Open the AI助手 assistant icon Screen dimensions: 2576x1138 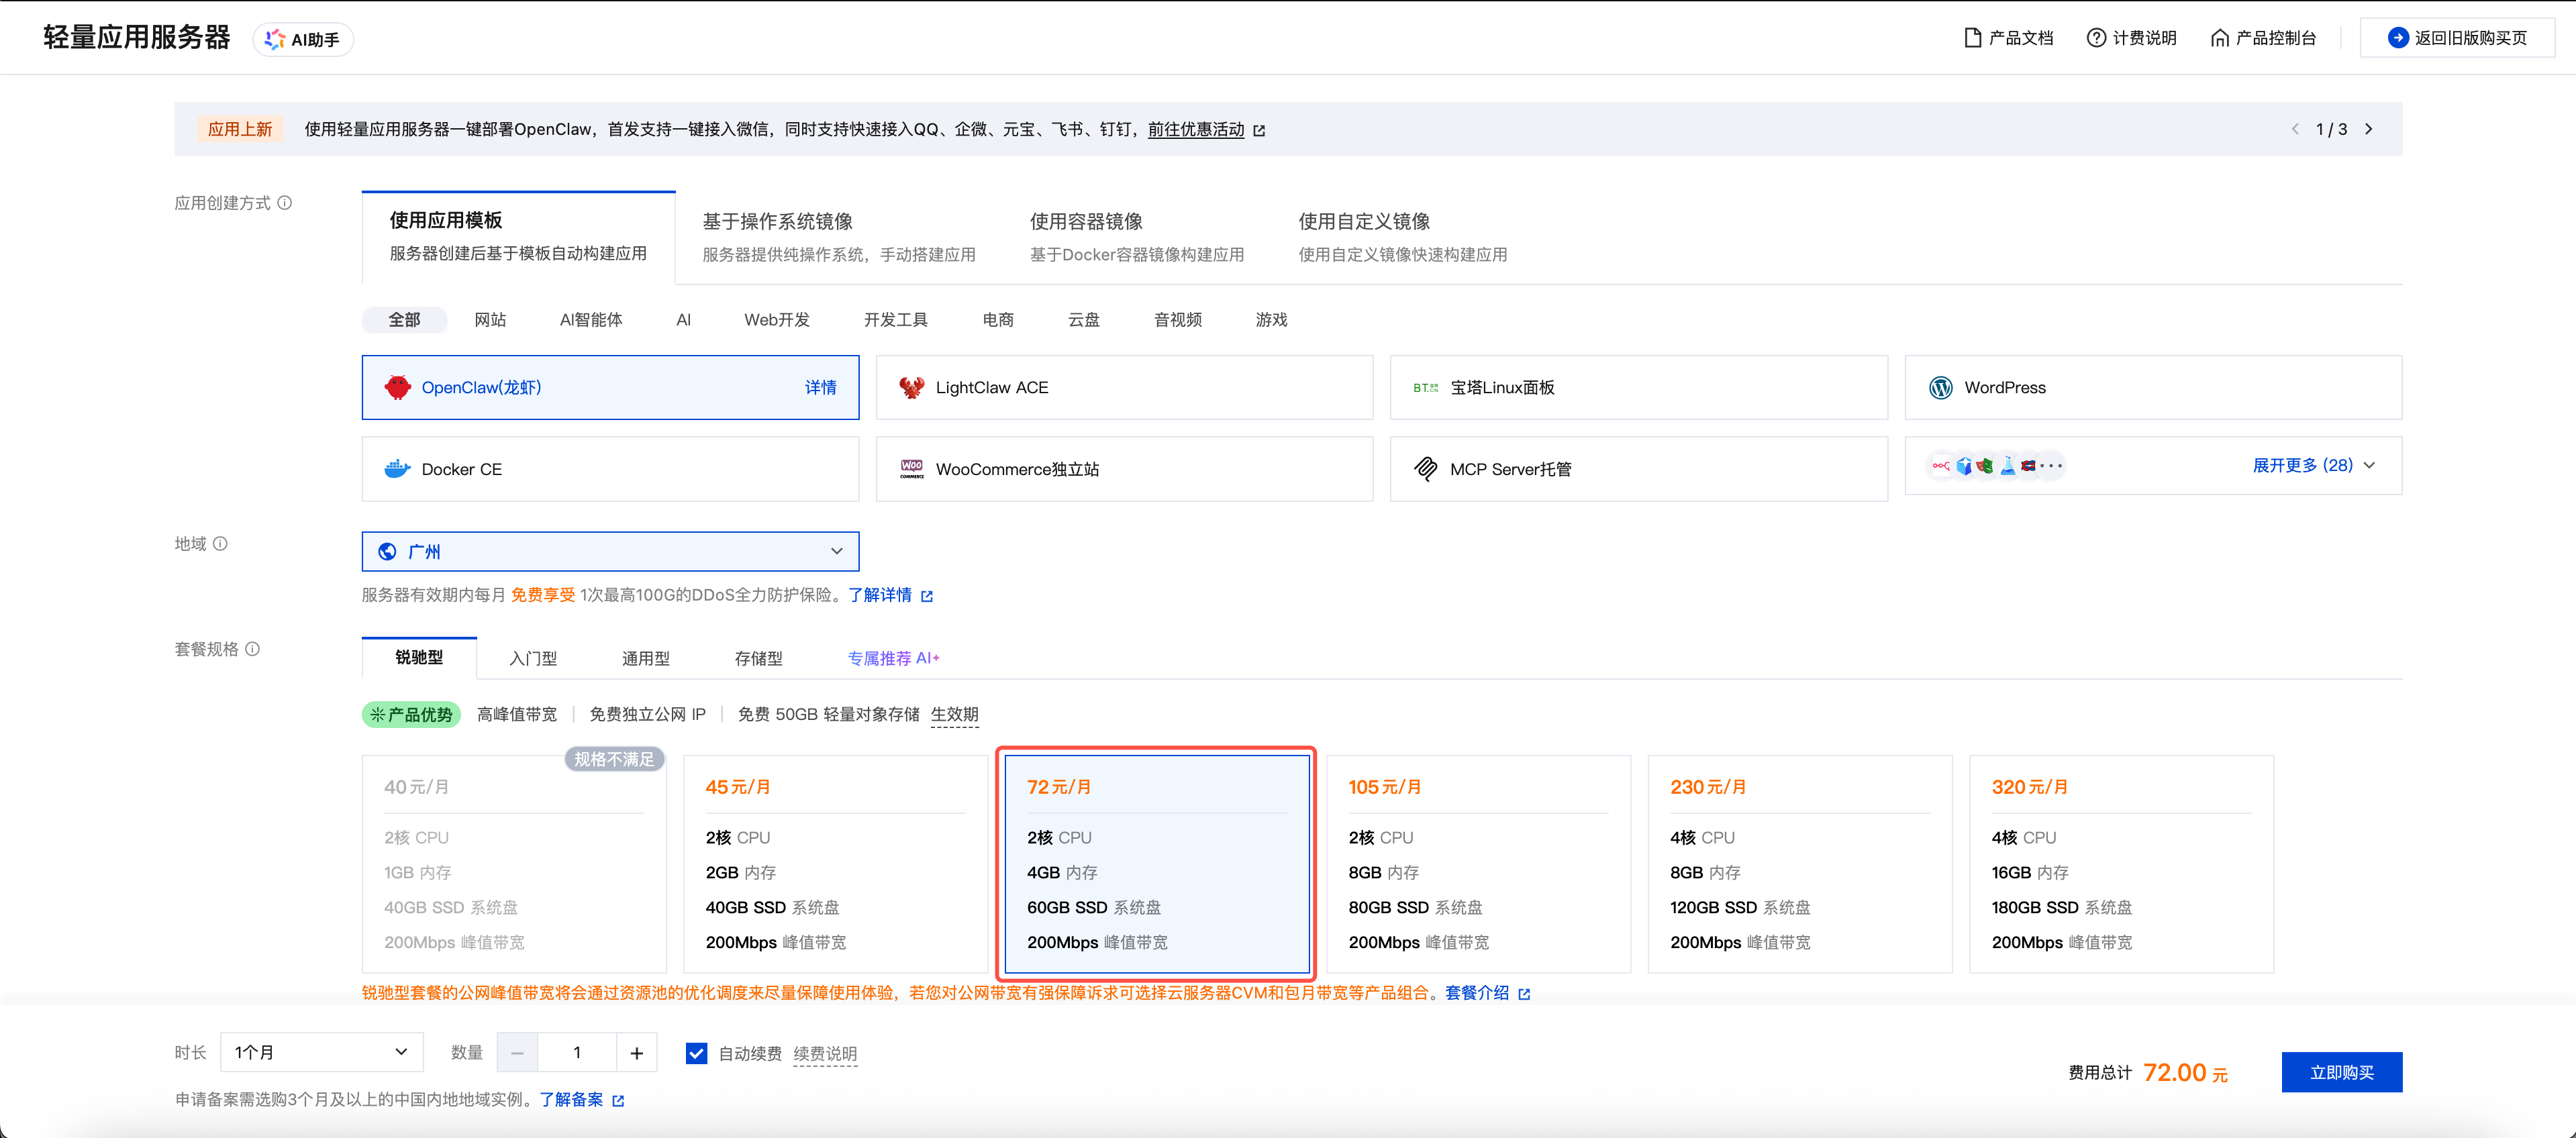point(274,39)
